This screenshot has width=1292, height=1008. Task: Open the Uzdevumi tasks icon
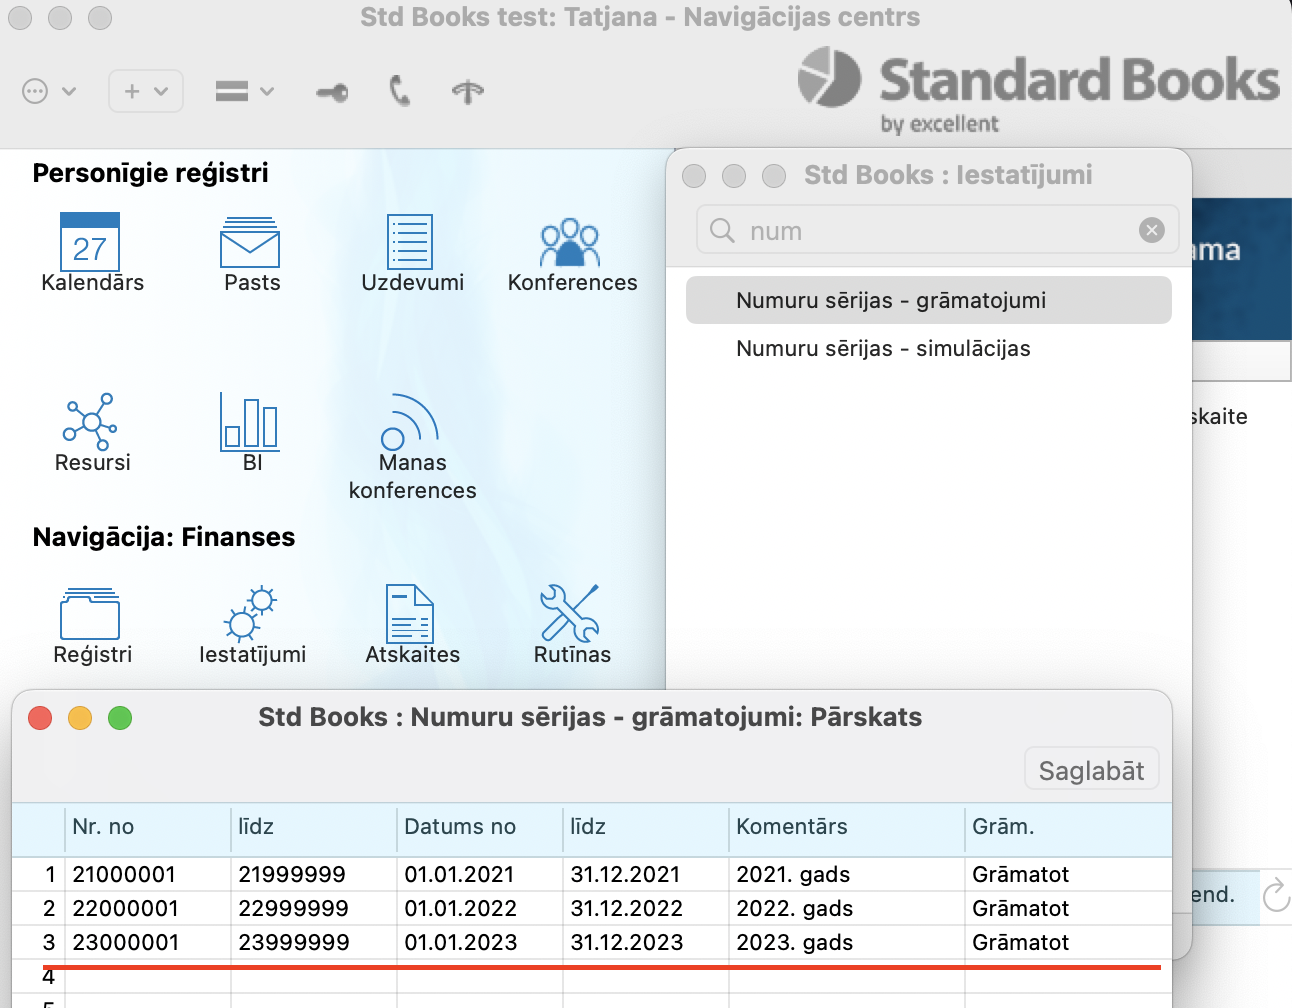[x=410, y=243]
